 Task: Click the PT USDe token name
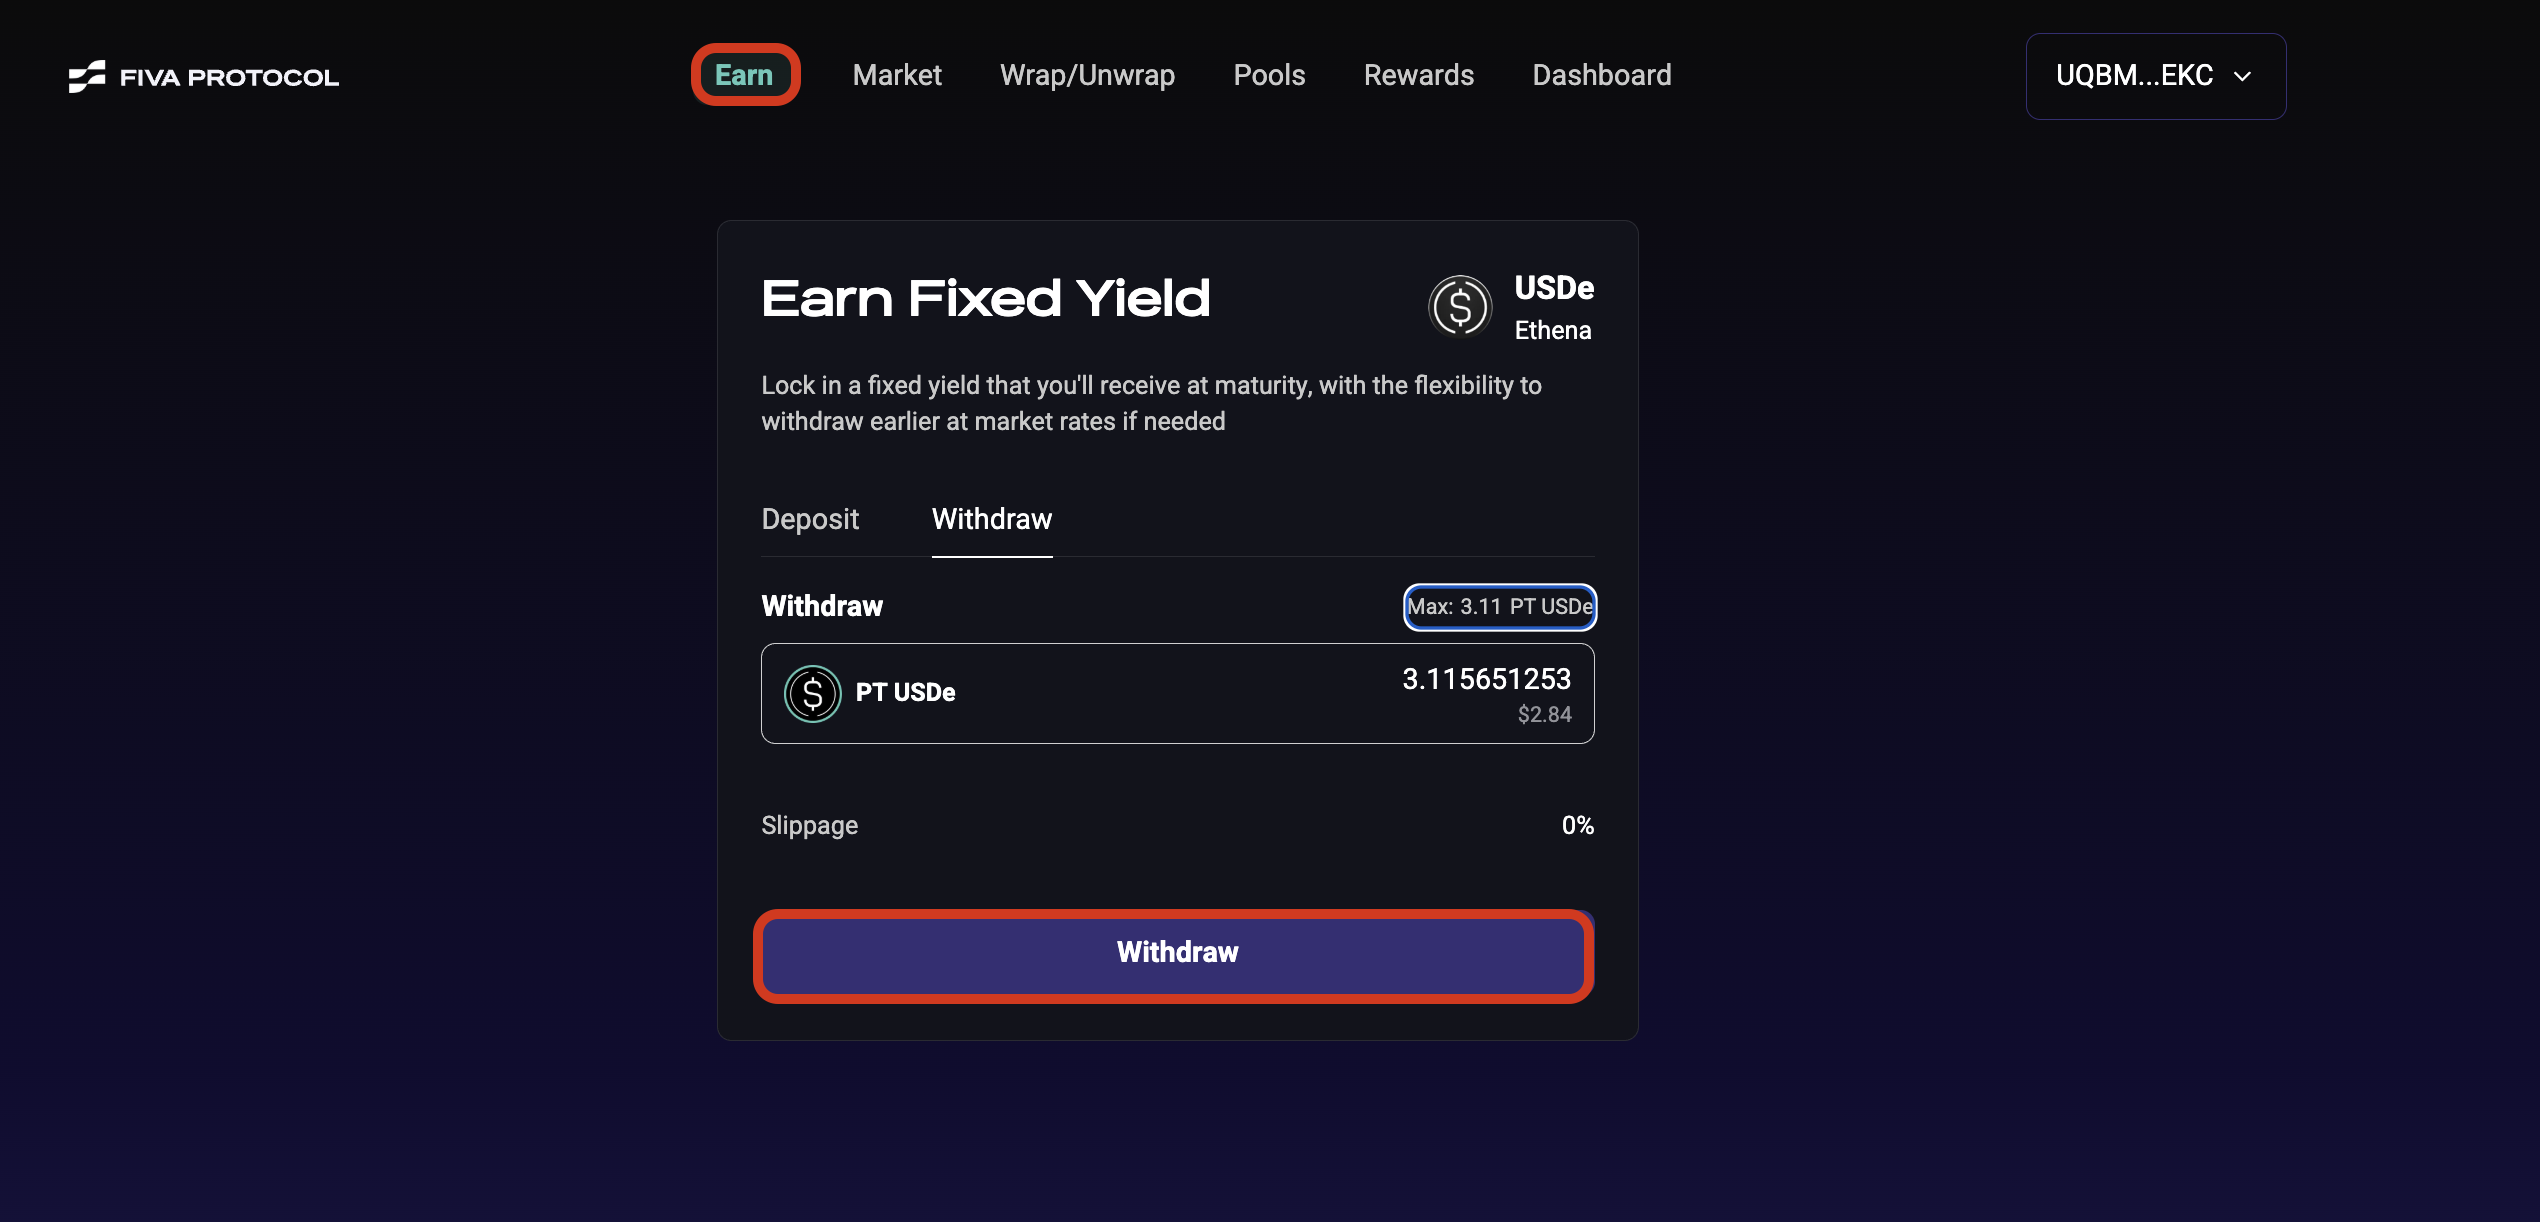[x=905, y=693]
